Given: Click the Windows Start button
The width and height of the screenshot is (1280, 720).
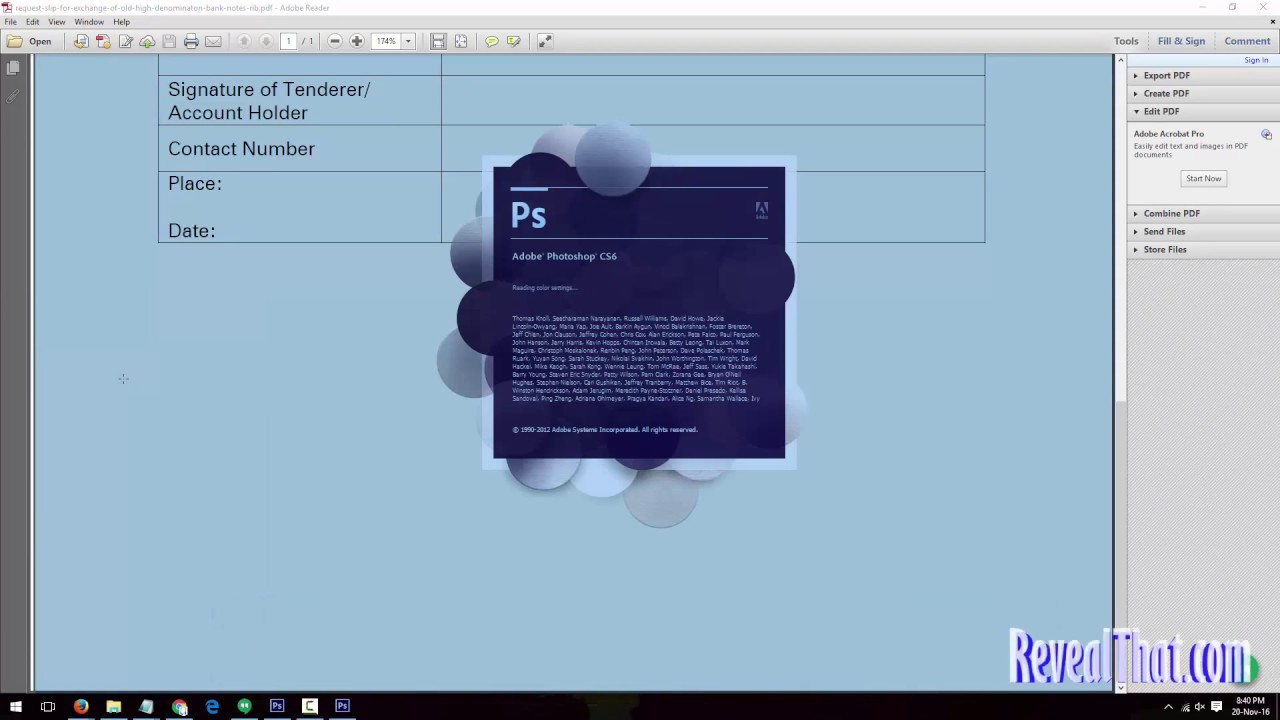Looking at the screenshot, I should (15, 706).
